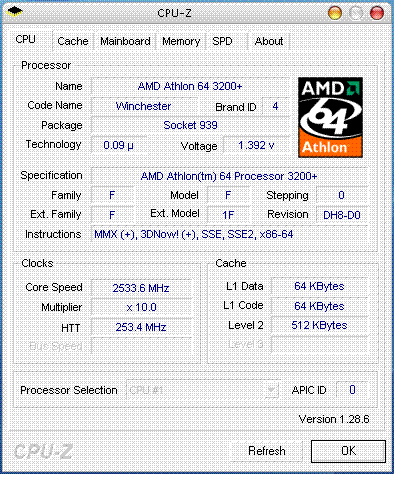Select the SPD tab
The width and height of the screenshot is (398, 478).
click(222, 41)
